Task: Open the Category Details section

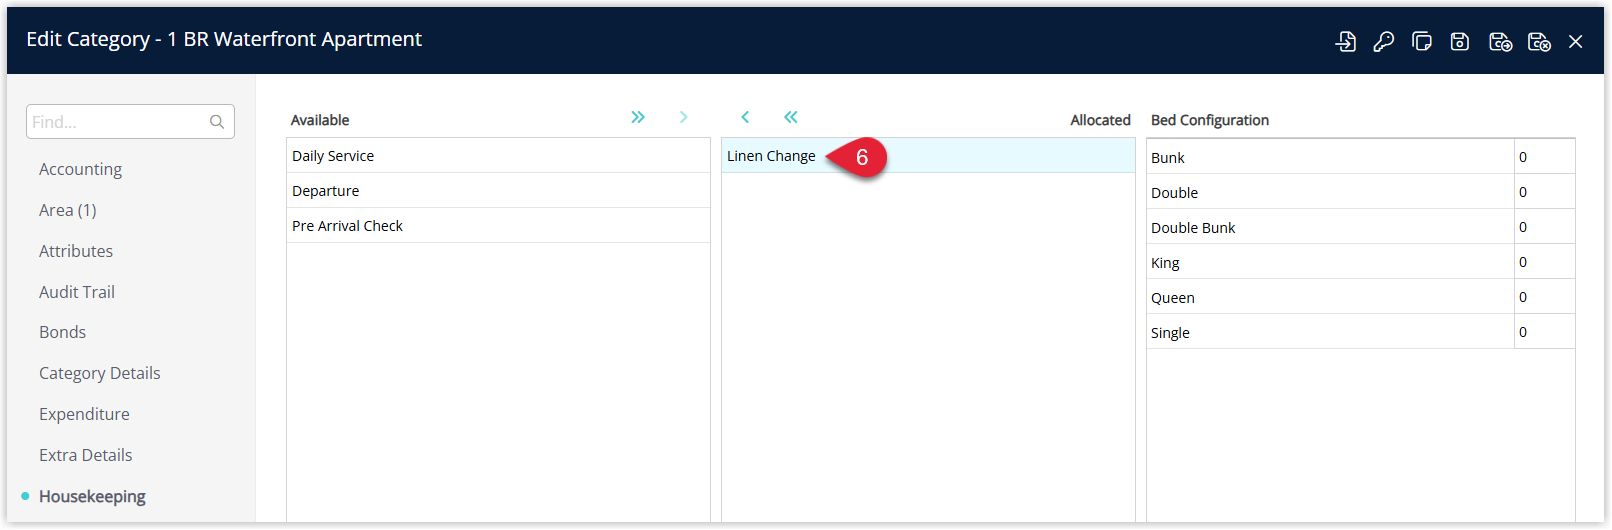Action: (x=100, y=373)
